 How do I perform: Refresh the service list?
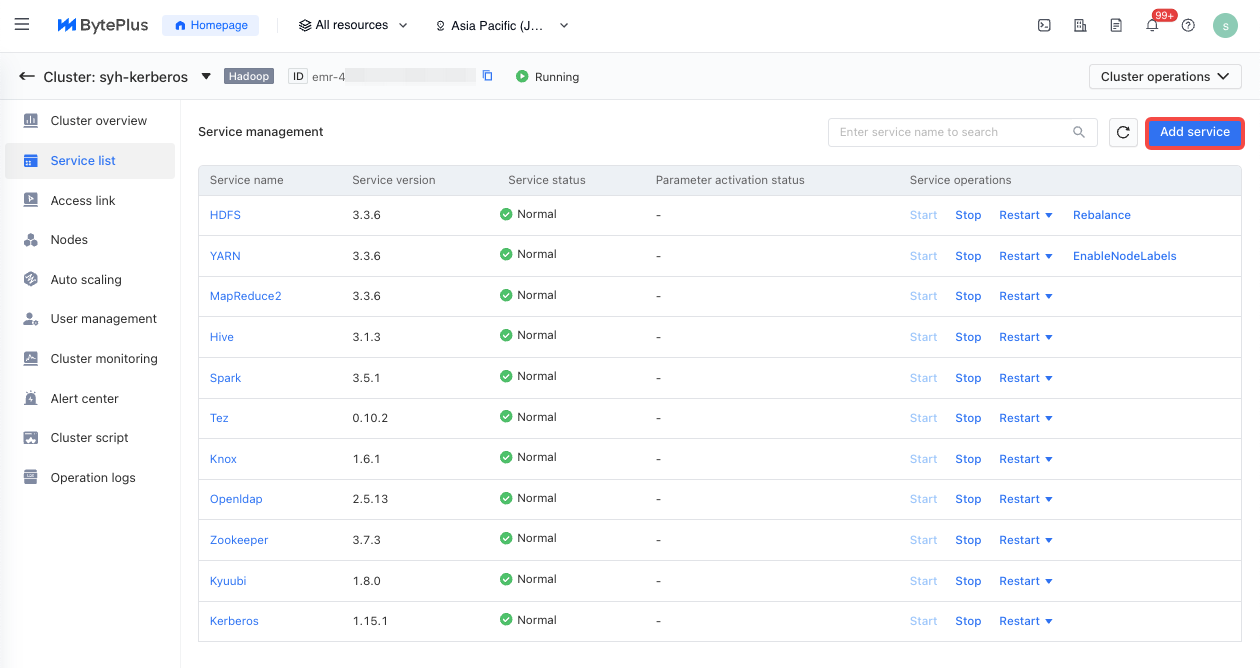click(x=1123, y=132)
